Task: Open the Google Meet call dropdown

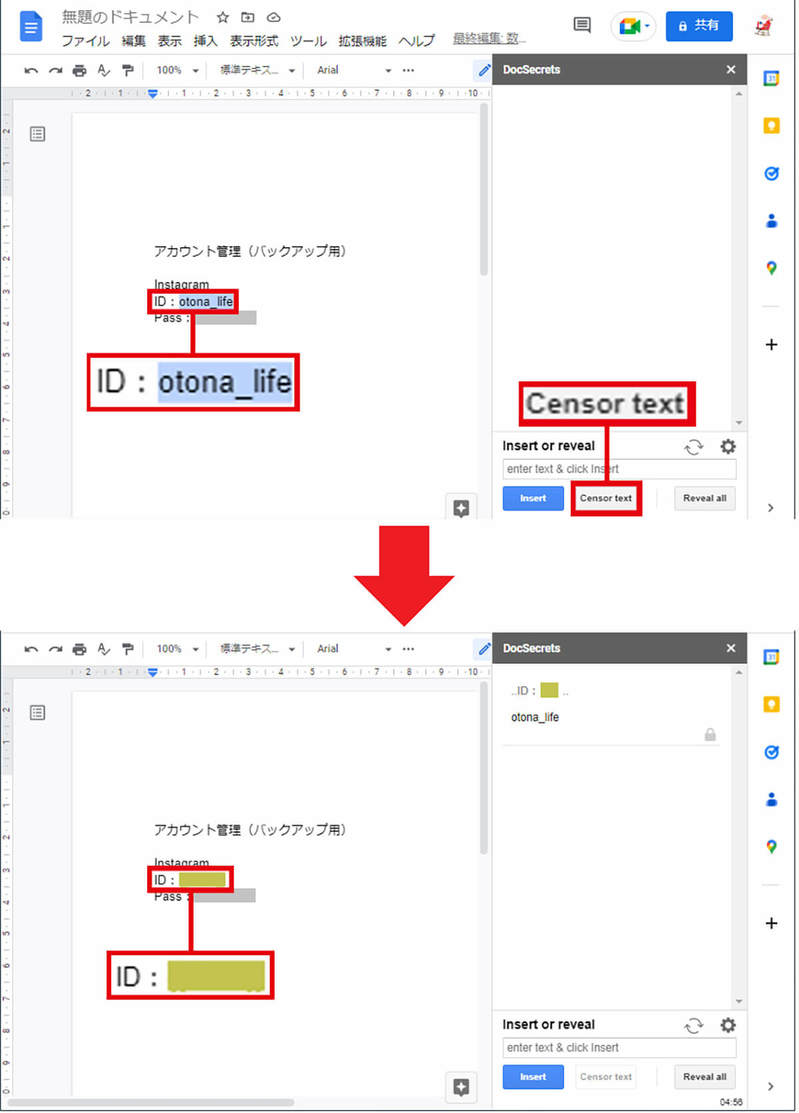Action: point(633,26)
